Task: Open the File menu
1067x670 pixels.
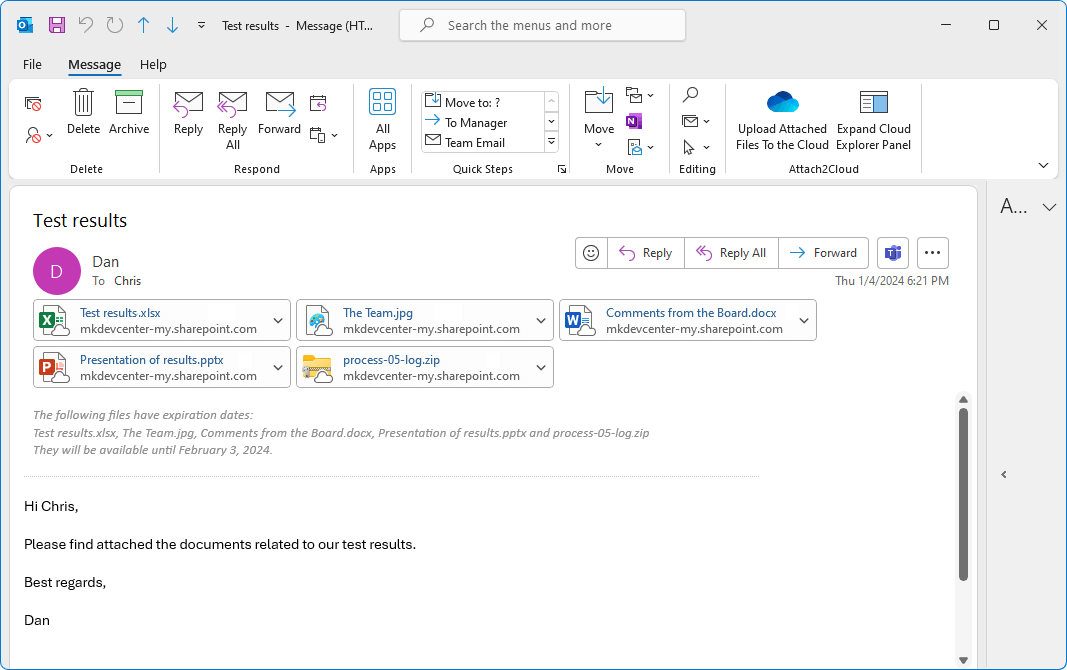Action: (x=32, y=64)
